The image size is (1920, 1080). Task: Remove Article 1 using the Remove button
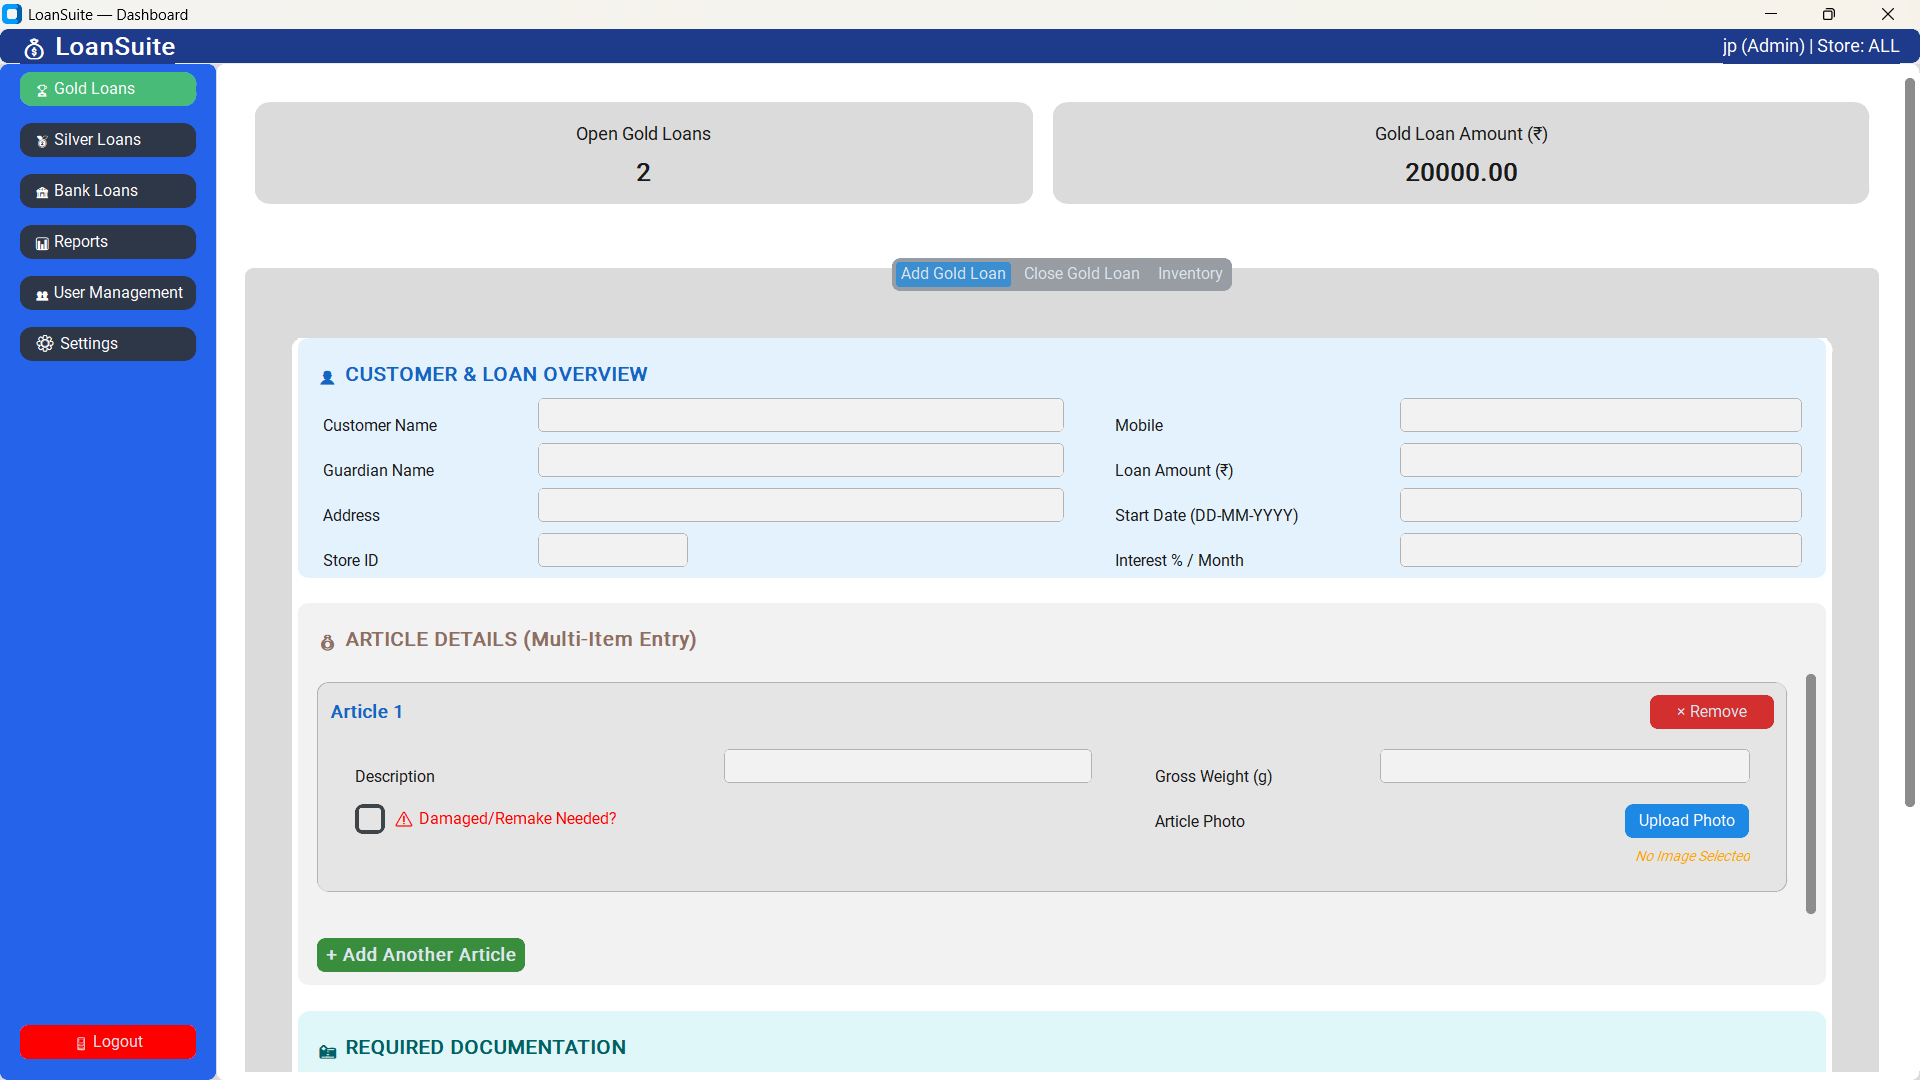coord(1711,712)
